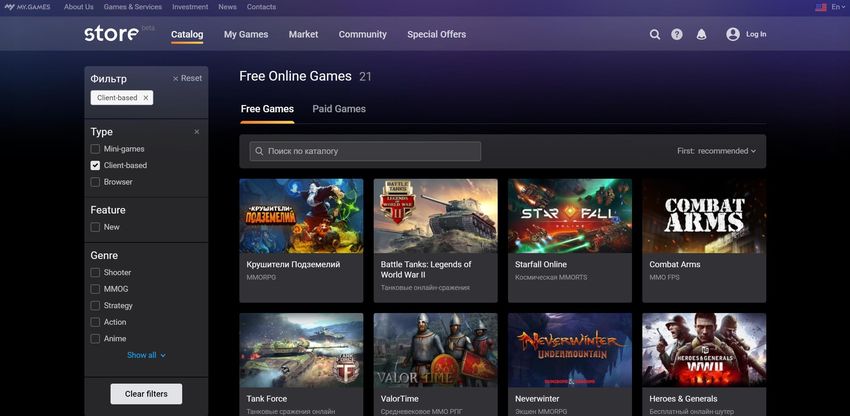Click the US flag language icon
850x416 pixels.
pos(821,7)
